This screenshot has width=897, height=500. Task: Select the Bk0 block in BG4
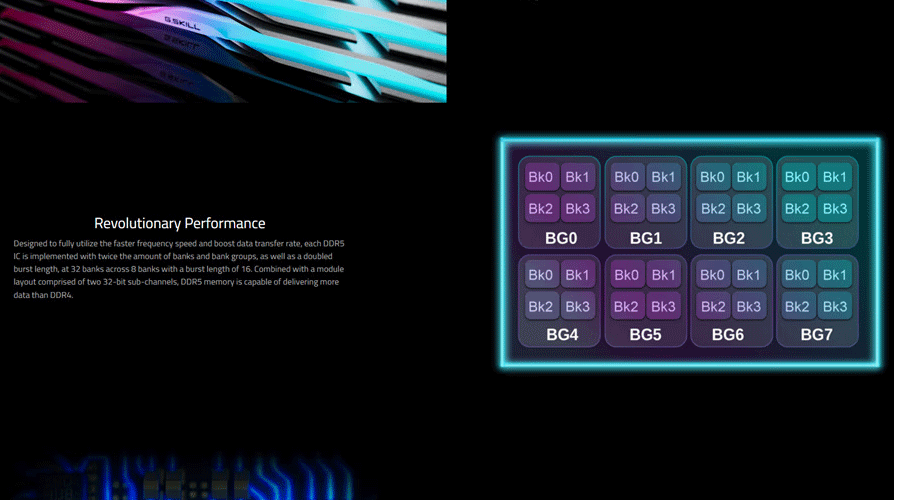pos(541,275)
